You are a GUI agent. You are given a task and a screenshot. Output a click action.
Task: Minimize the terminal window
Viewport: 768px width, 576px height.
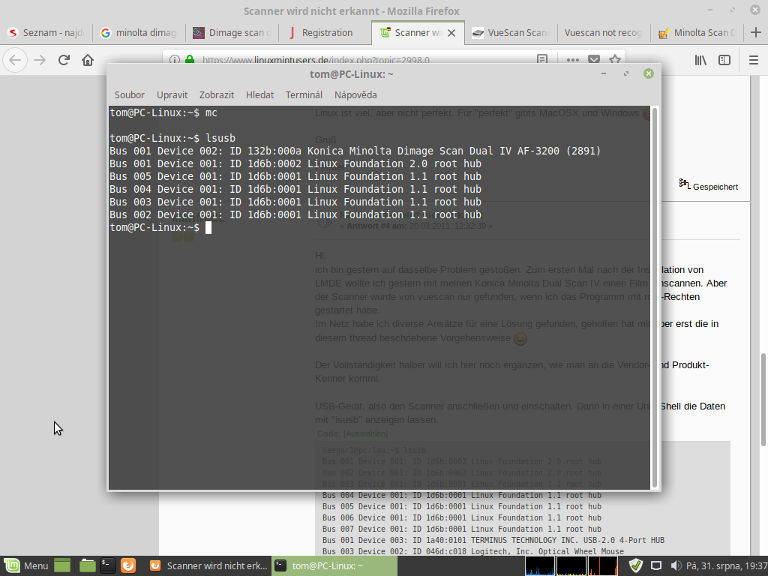click(x=603, y=74)
